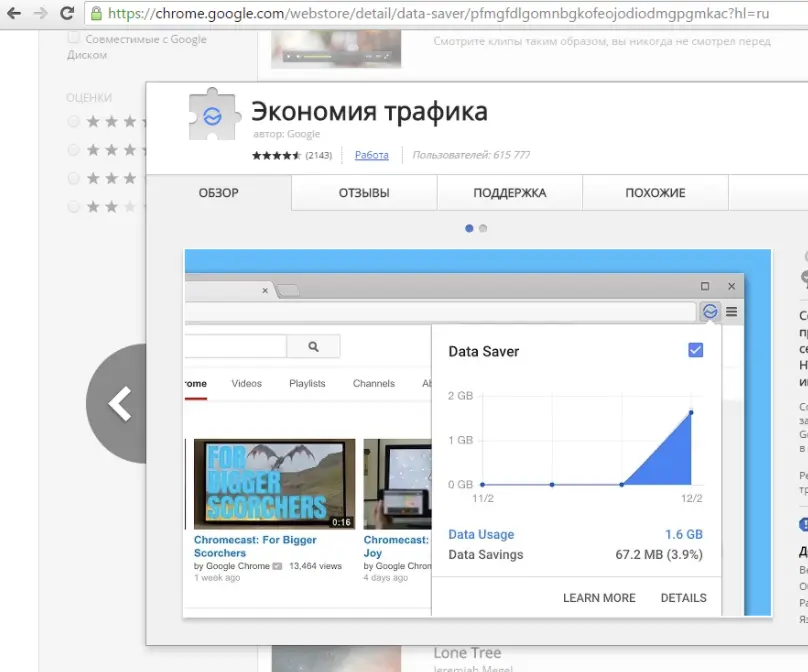Uncheck the Data Saver checkbox in the popup
This screenshot has width=808, height=672.
pyautogui.click(x=697, y=349)
